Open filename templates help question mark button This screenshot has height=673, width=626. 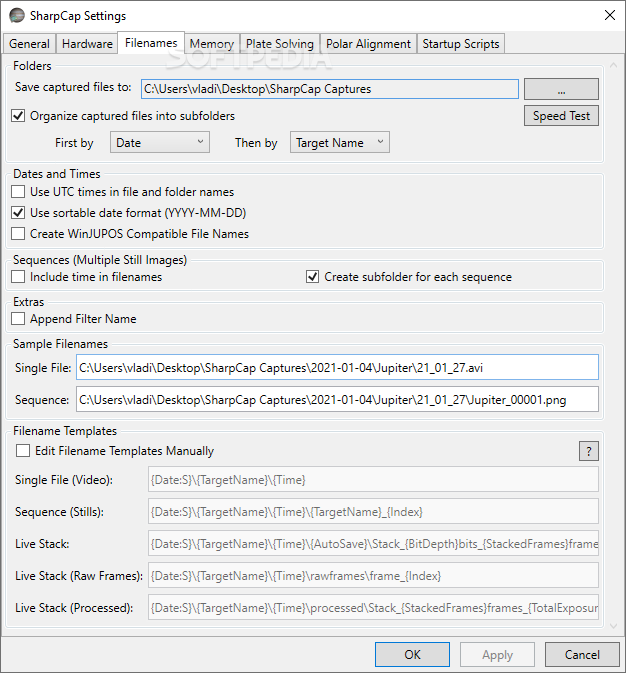589,451
